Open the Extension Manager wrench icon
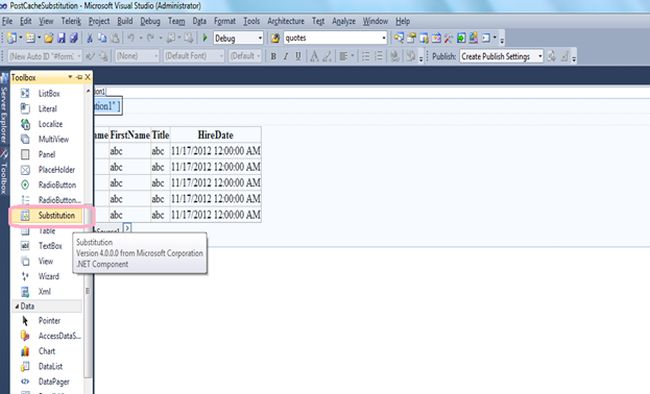The width and height of the screenshot is (650, 394). [449, 38]
